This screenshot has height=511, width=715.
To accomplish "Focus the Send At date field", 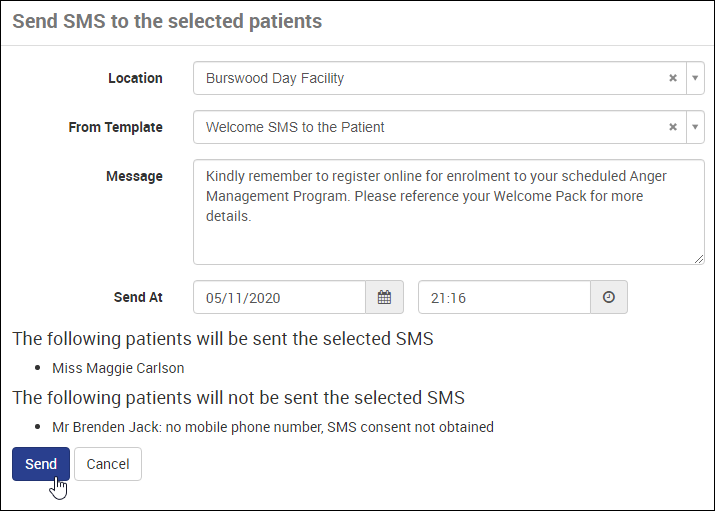I will (x=280, y=297).
